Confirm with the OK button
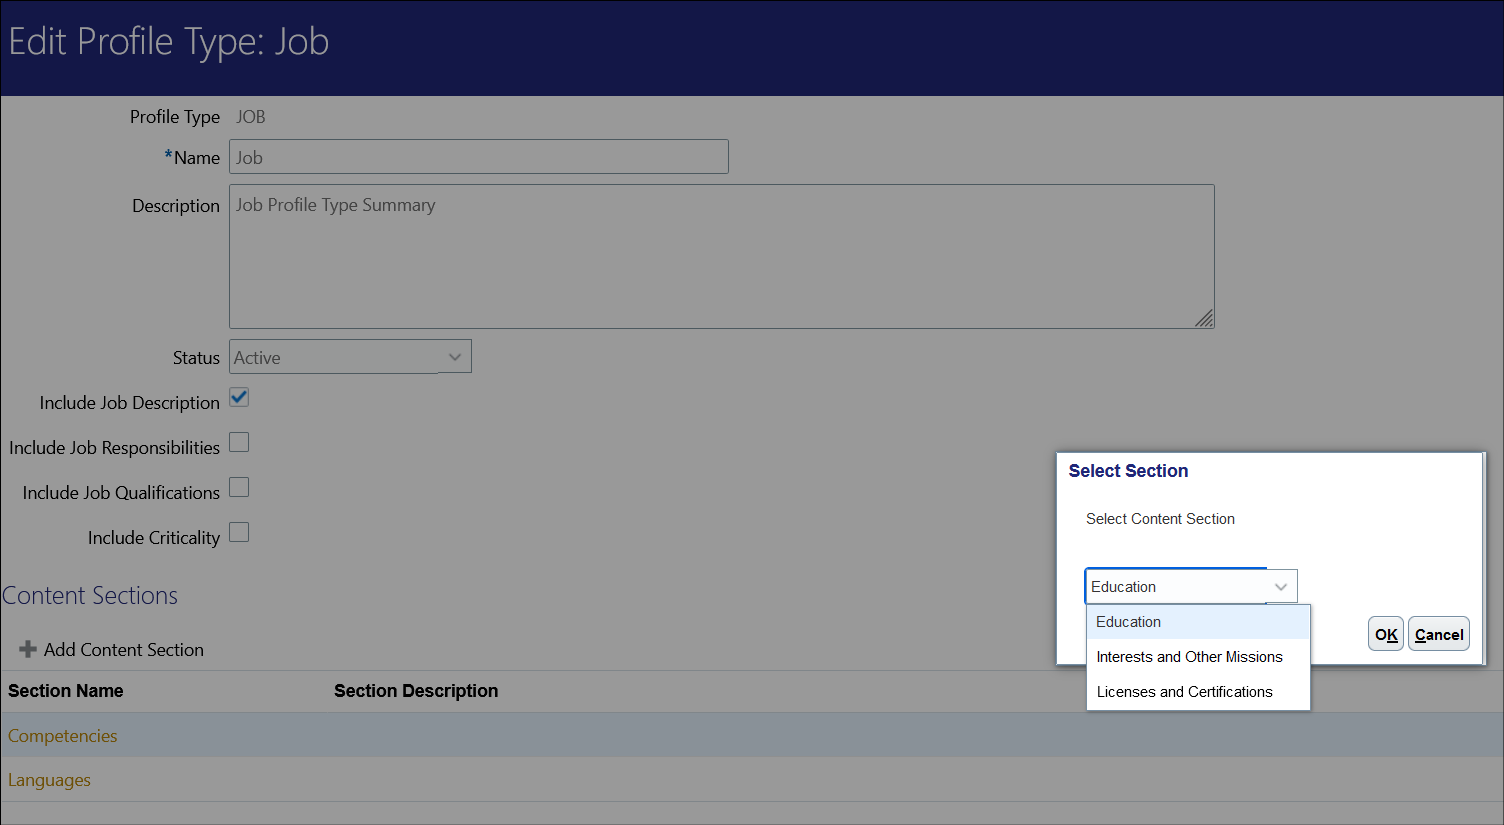This screenshot has height=825, width=1504. tap(1386, 634)
